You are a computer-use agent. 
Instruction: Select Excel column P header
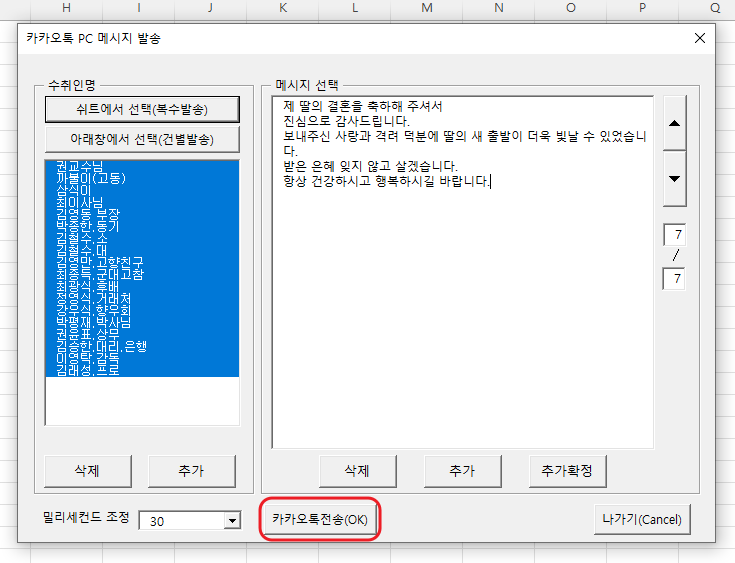pos(642,8)
